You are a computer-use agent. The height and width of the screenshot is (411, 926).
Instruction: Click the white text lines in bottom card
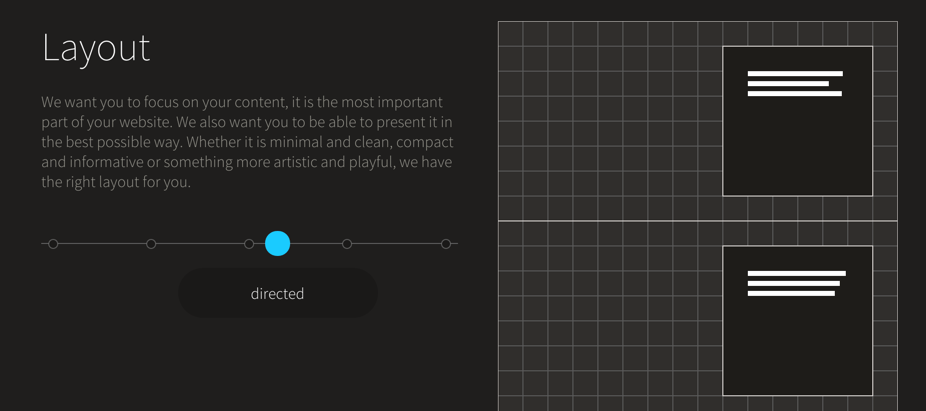796,283
